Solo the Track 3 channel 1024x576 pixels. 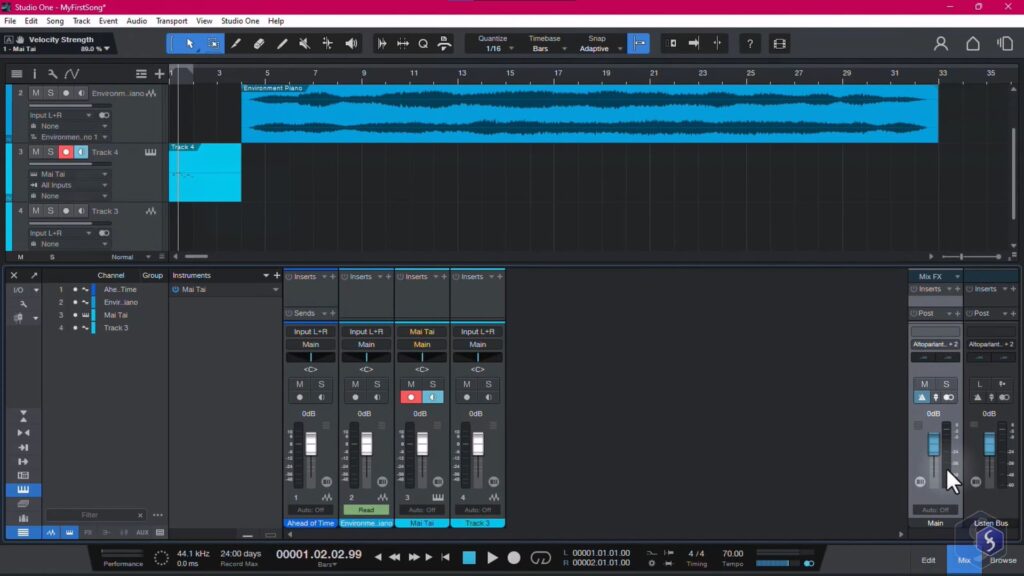[487, 386]
